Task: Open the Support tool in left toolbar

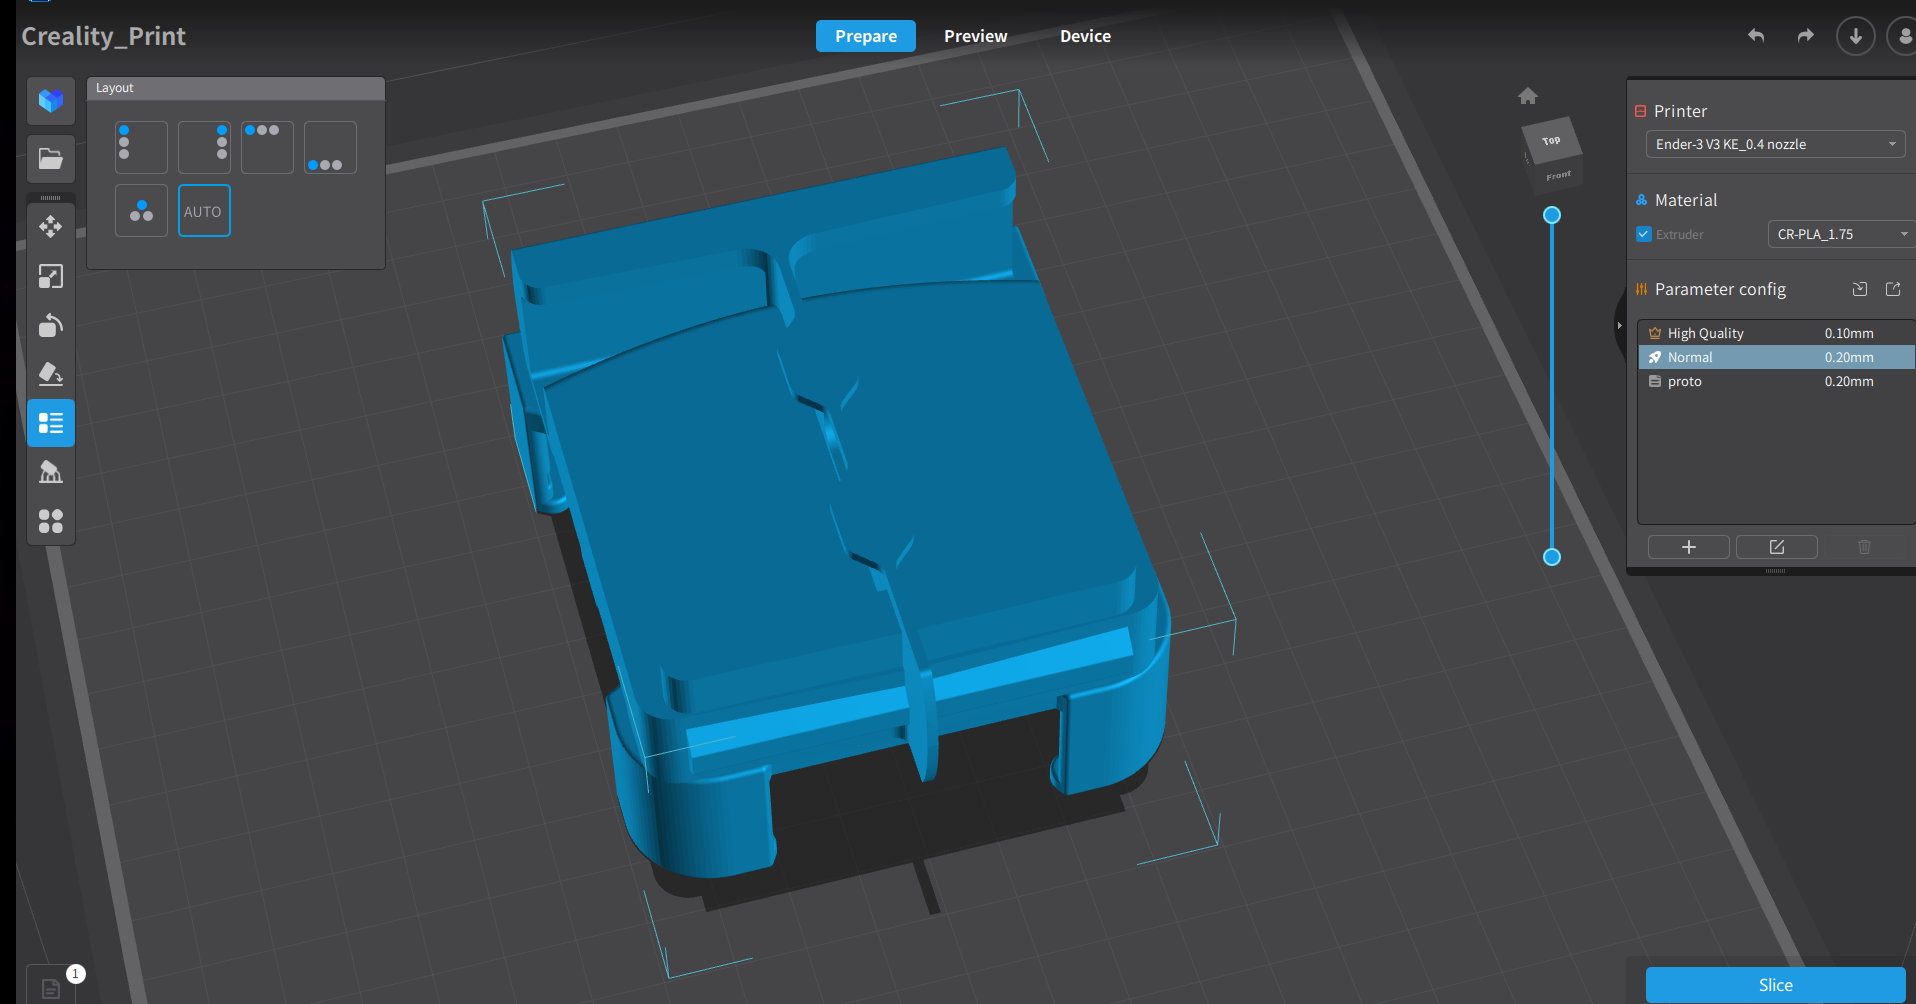Action: coord(51,472)
